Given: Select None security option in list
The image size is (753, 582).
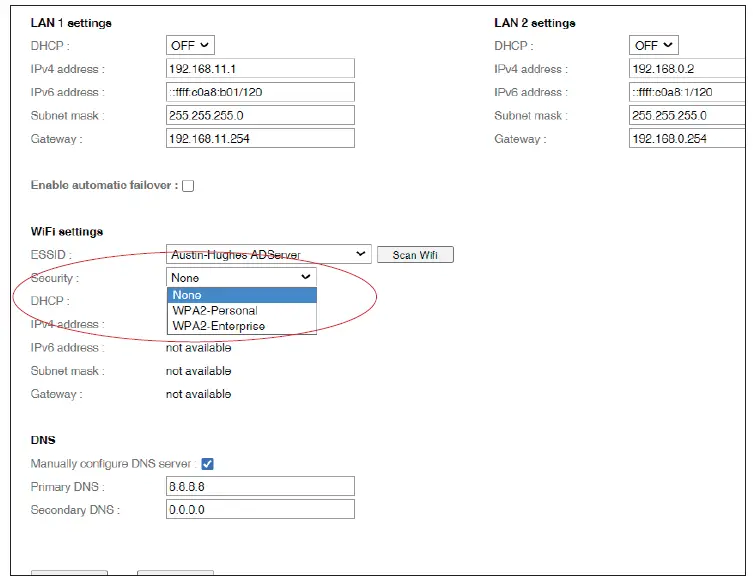Looking at the screenshot, I should point(241,295).
